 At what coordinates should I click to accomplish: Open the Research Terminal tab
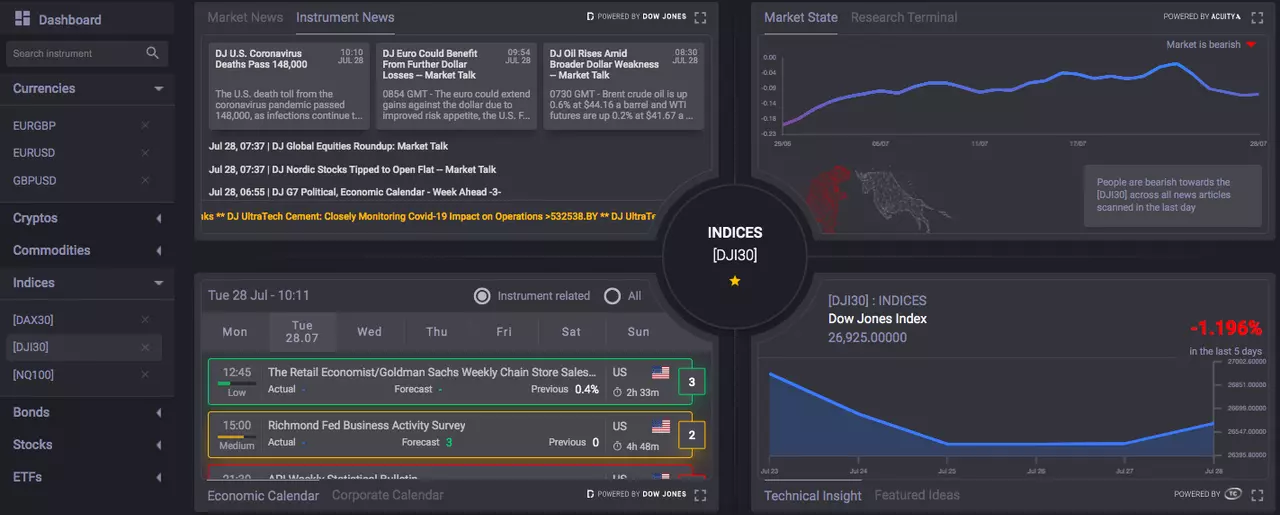pyautogui.click(x=904, y=17)
